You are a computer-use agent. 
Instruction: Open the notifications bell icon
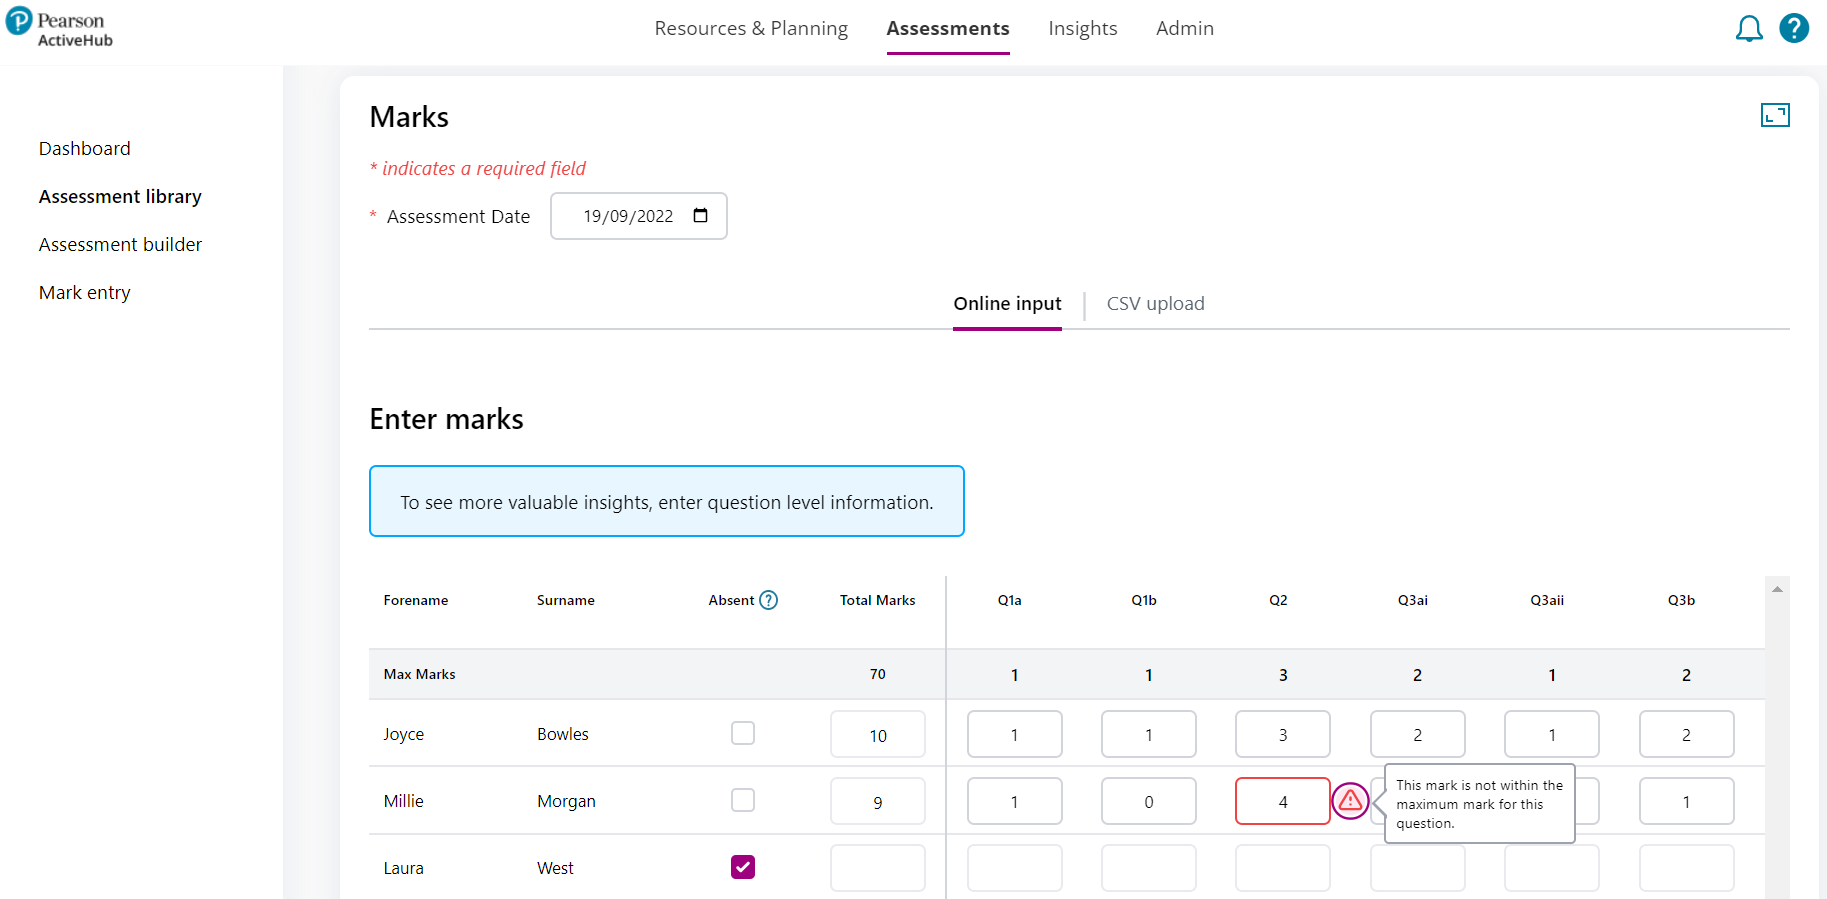click(x=1748, y=29)
